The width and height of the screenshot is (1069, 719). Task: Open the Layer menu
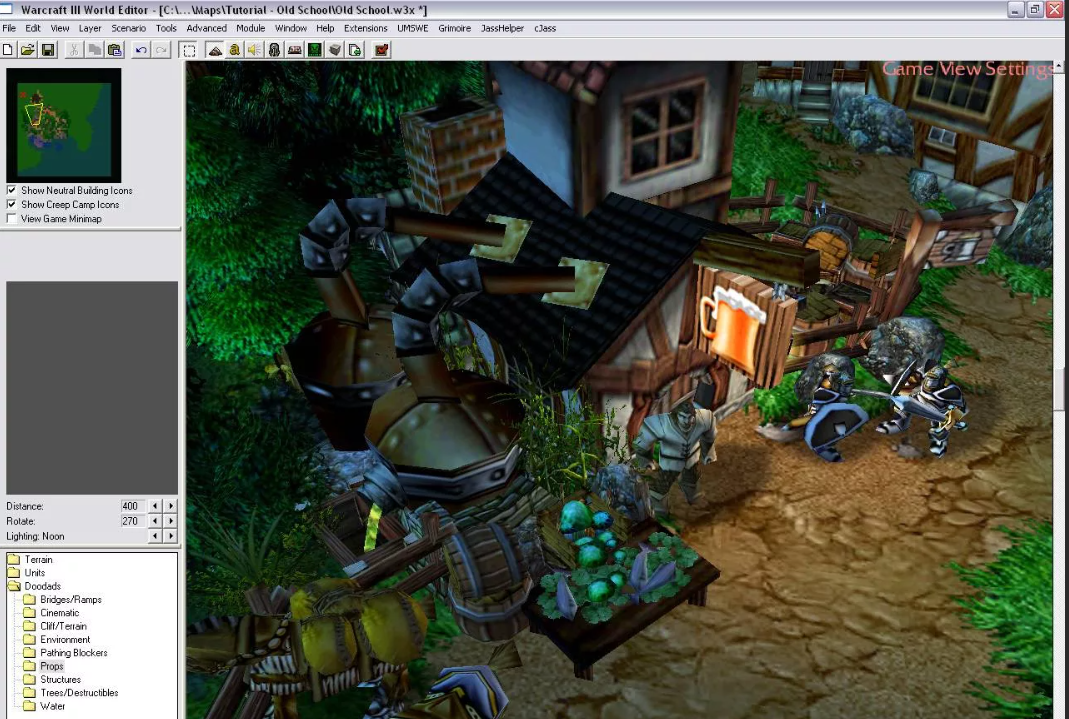90,28
